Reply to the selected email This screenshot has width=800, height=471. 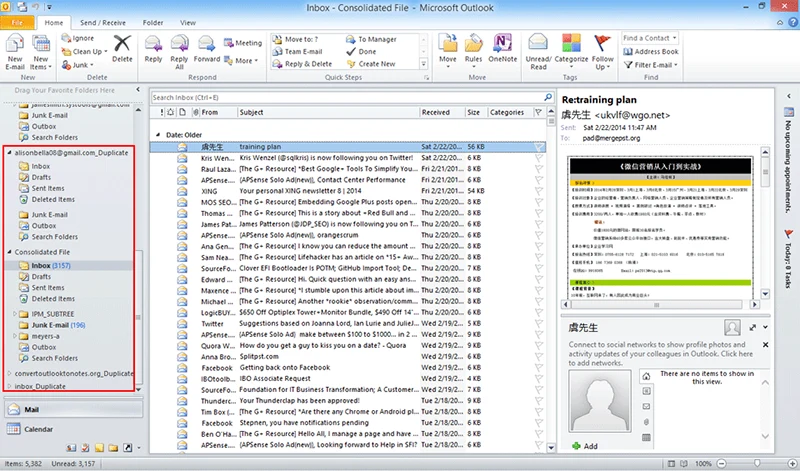pyautogui.click(x=153, y=49)
